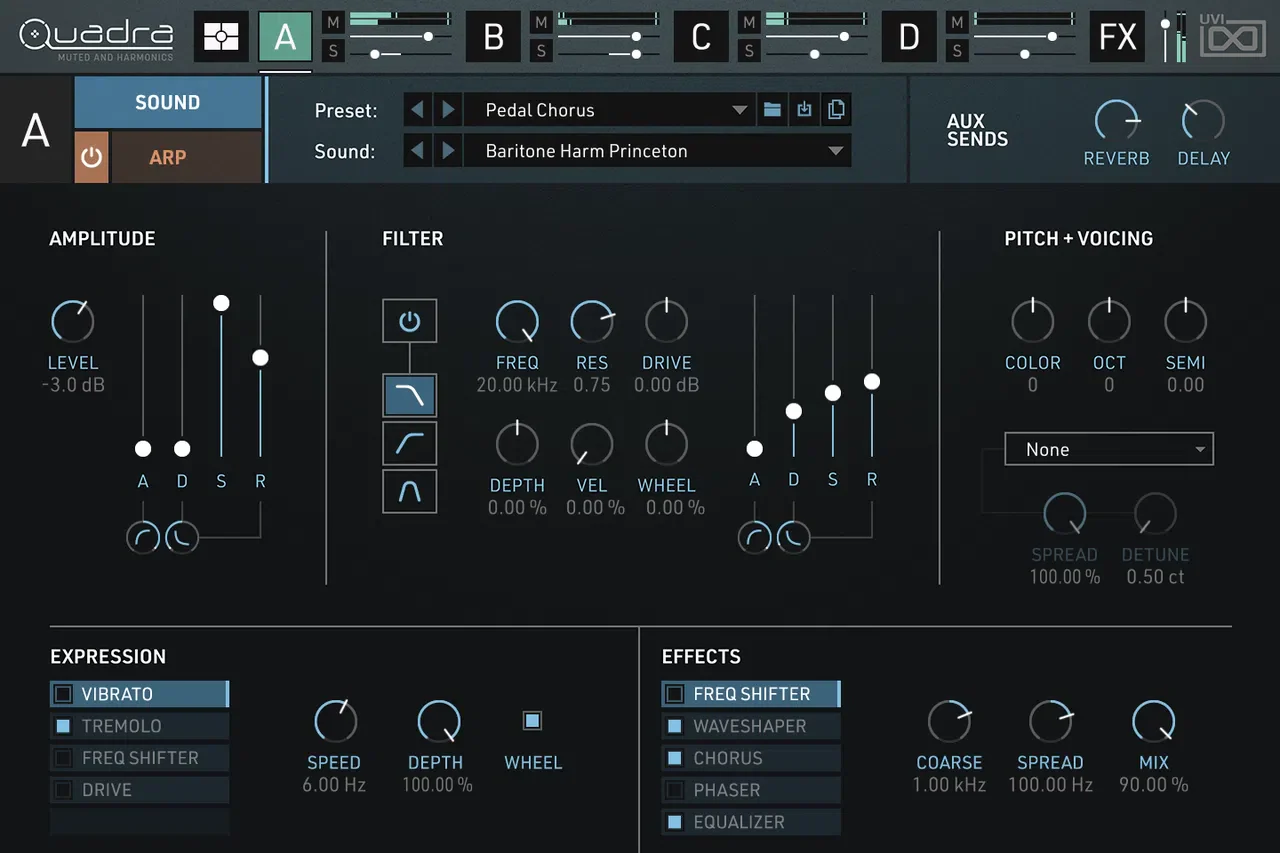Open the Sound dropdown Baritone Harm Princeton

click(658, 151)
